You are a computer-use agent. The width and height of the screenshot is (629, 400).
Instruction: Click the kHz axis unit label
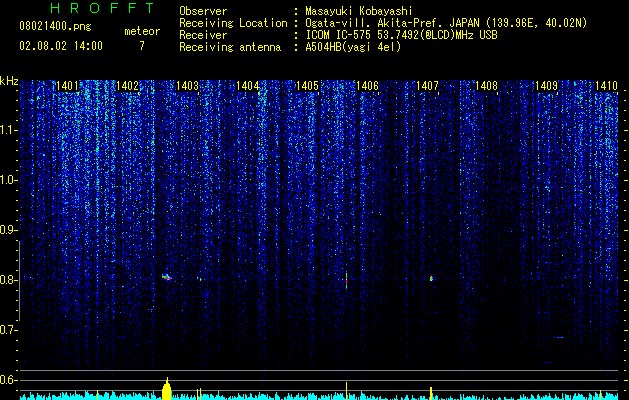(9, 81)
